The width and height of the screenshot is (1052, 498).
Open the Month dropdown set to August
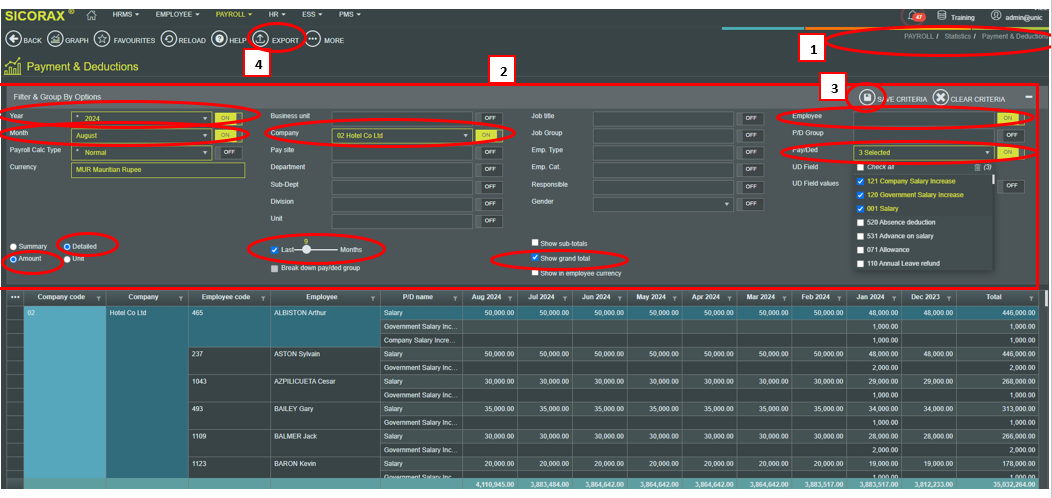pos(205,135)
